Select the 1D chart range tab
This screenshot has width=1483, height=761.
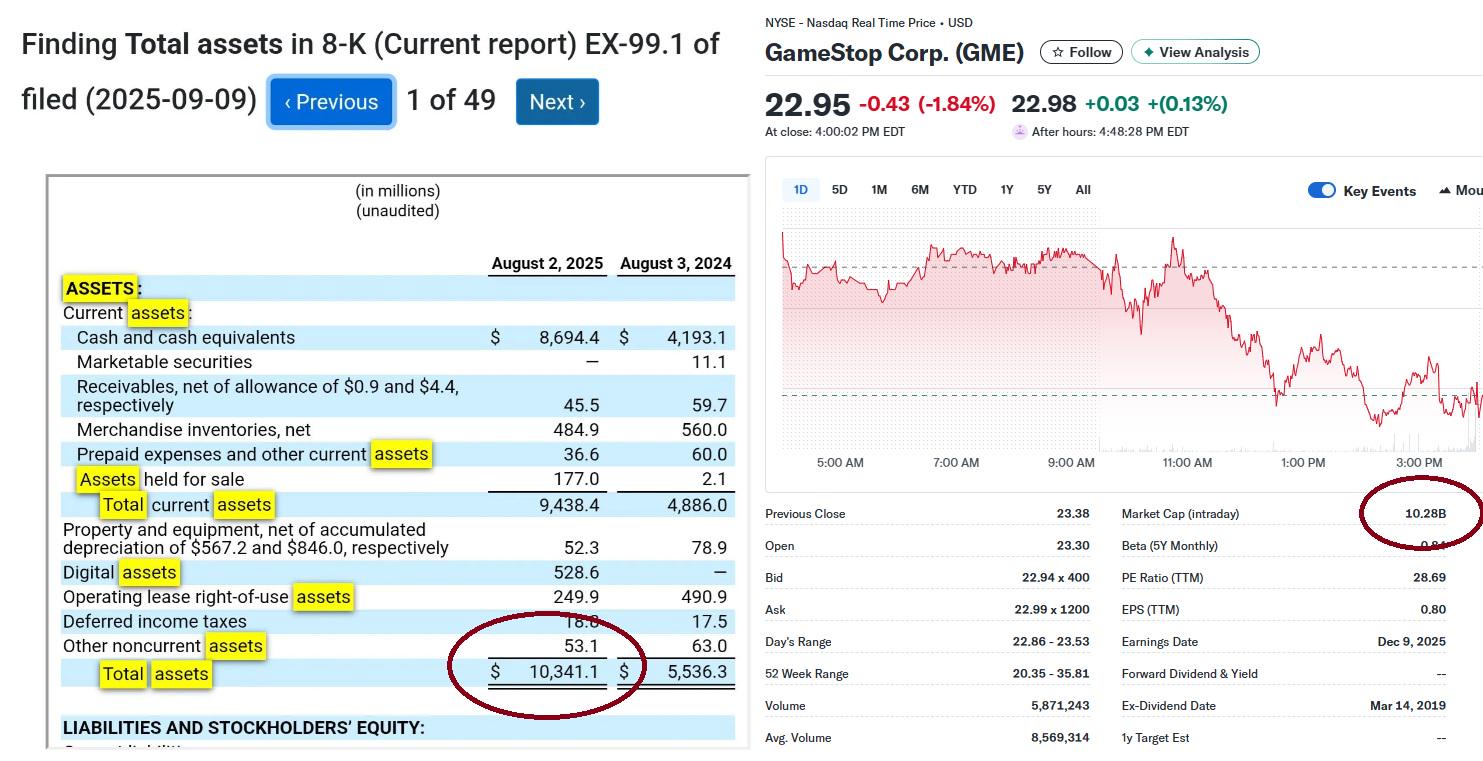(x=801, y=190)
